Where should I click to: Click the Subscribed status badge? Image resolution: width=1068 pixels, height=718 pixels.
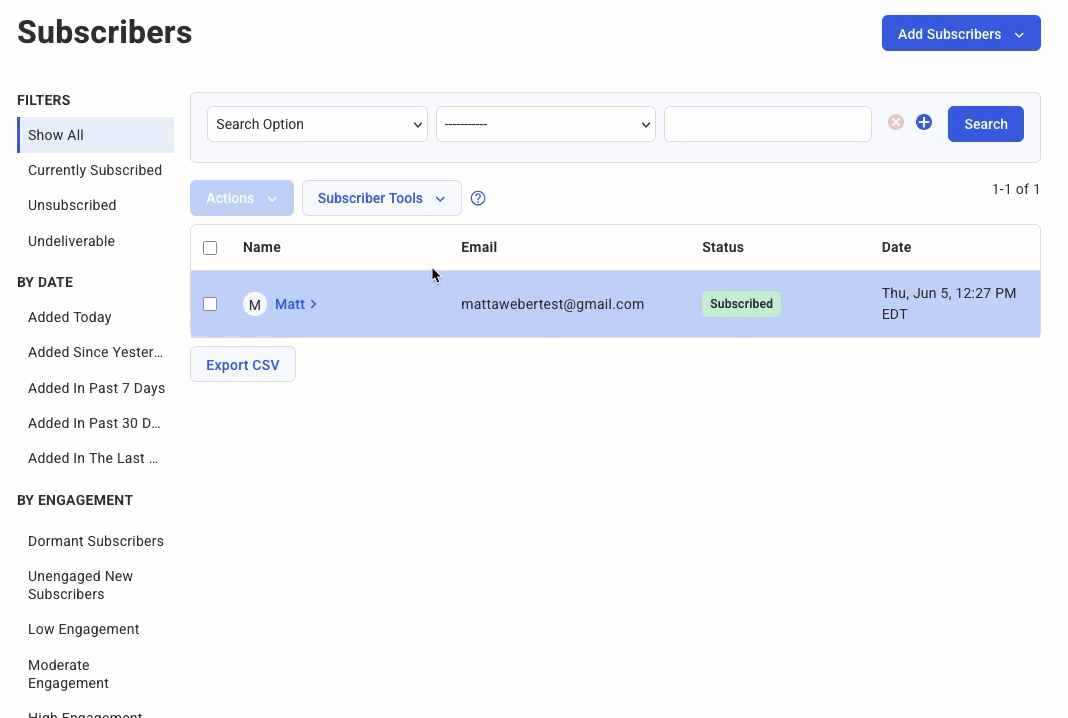click(x=741, y=304)
